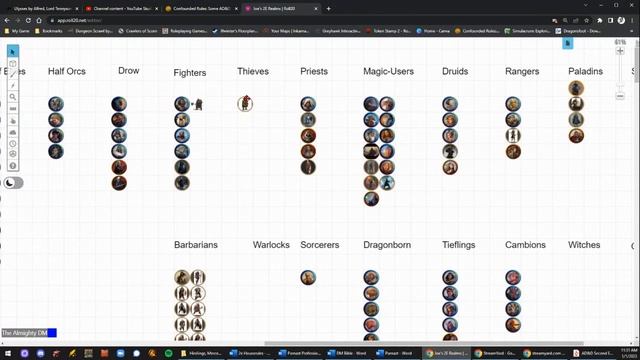The height and width of the screenshot is (360, 640).
Task: Select the Sorcerers token
Action: pyautogui.click(x=308, y=278)
